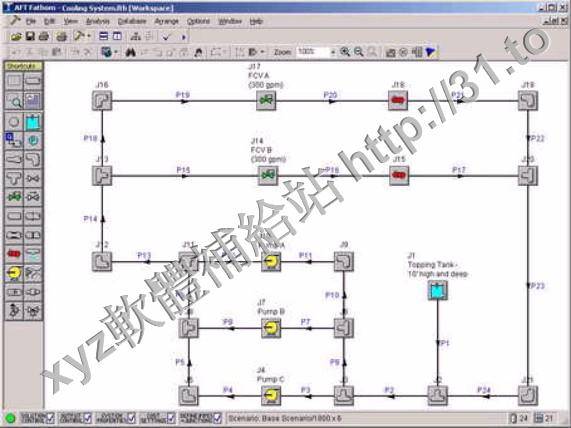Click the junction count 21 indicator
Image resolution: width=571 pixels, height=428 pixels.
click(545, 418)
